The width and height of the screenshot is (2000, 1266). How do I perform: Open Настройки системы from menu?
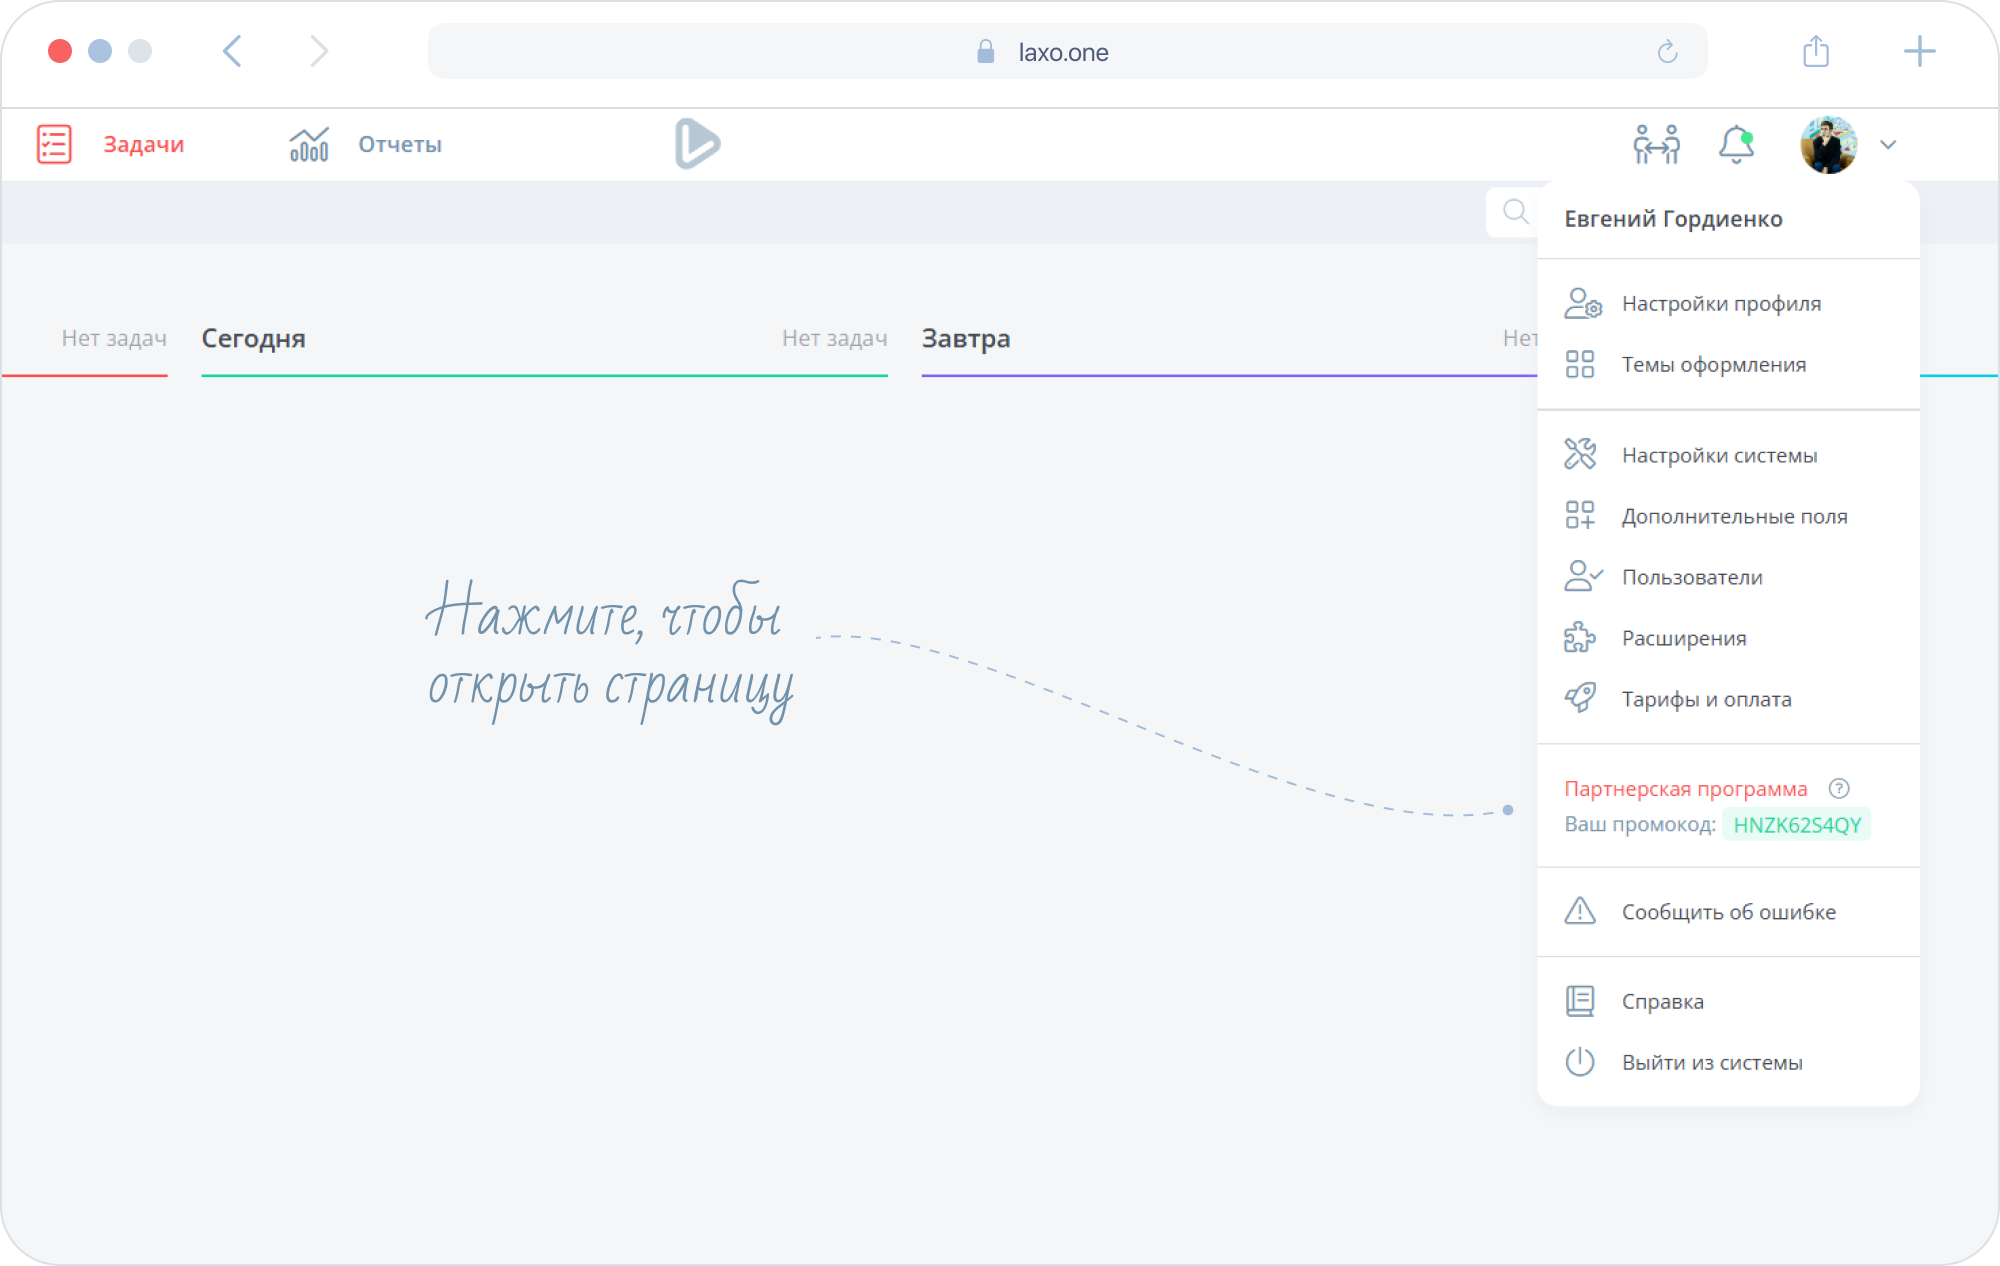(x=1719, y=455)
